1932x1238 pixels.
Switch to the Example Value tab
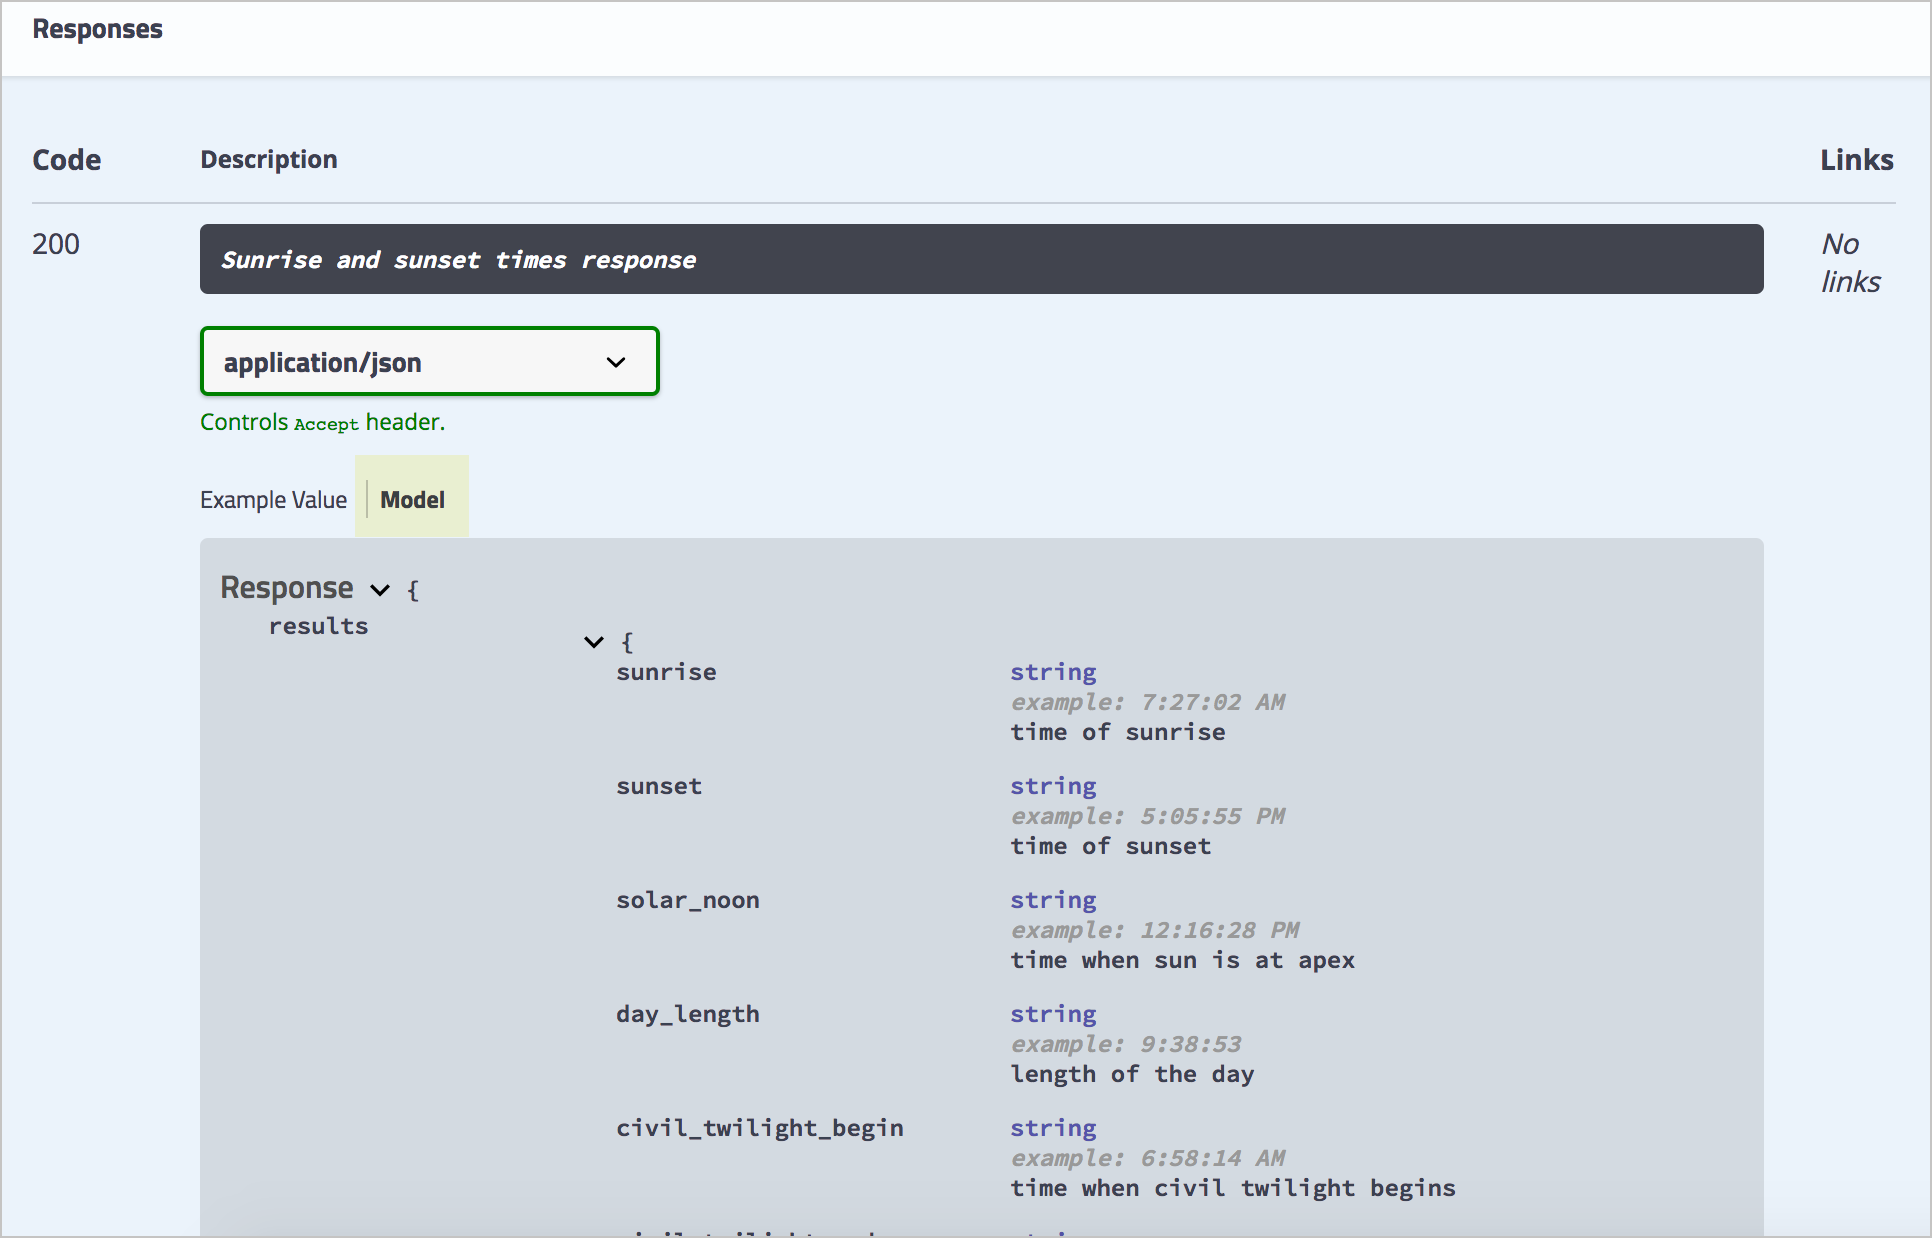click(273, 498)
